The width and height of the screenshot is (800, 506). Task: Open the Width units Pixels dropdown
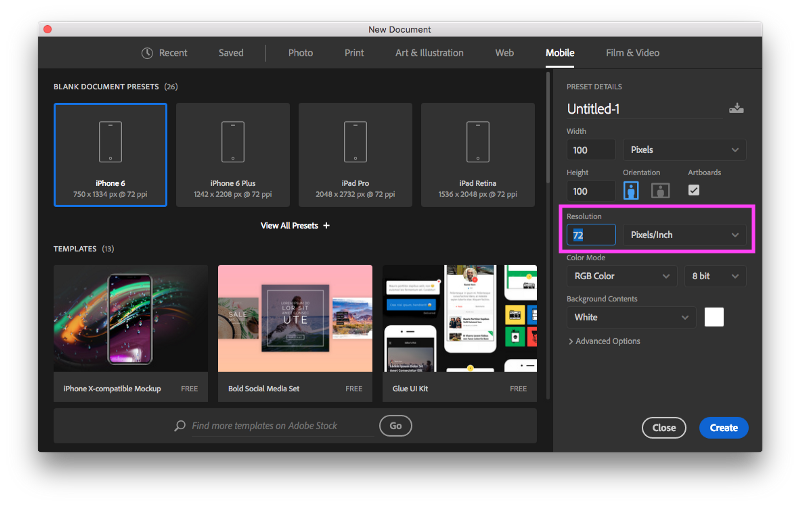coord(684,150)
